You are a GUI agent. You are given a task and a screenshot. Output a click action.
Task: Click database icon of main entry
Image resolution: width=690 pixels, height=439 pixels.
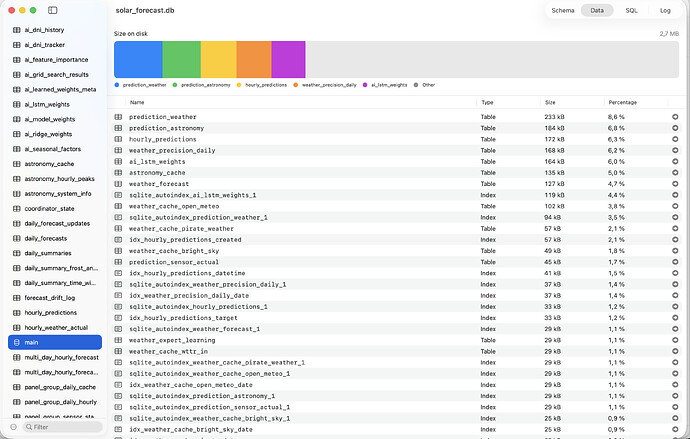(17, 342)
